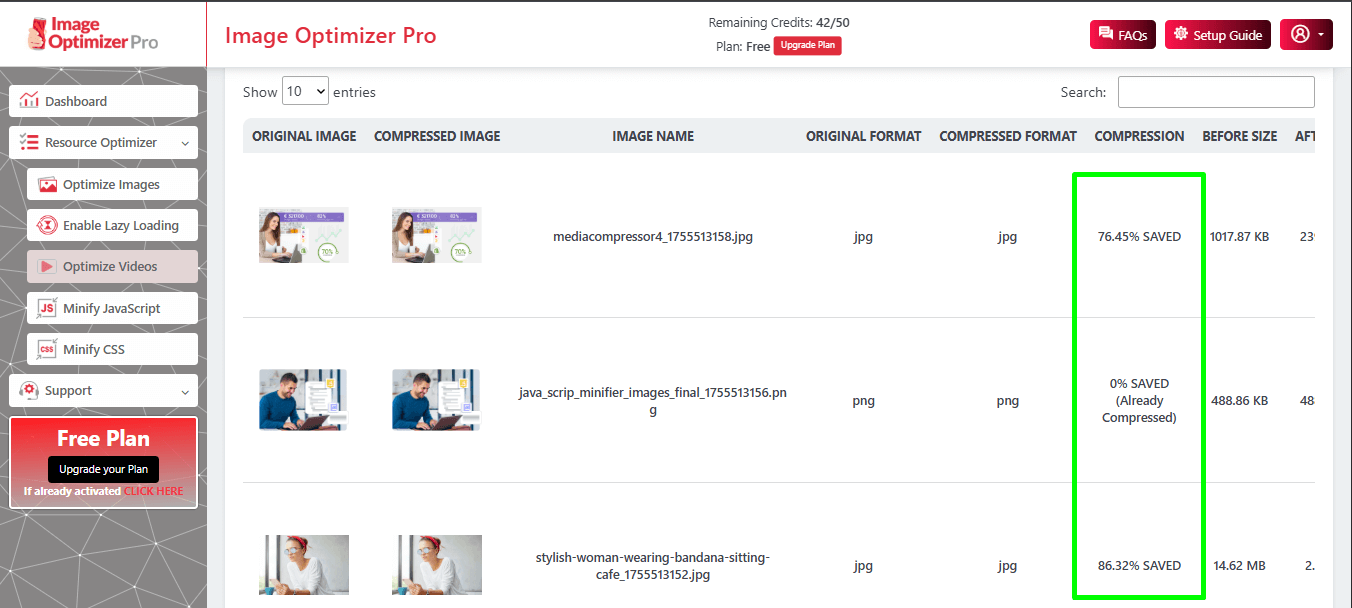Image resolution: width=1352 pixels, height=608 pixels.
Task: Open compressed thumbnail of stylish-woman image
Action: [x=437, y=566]
